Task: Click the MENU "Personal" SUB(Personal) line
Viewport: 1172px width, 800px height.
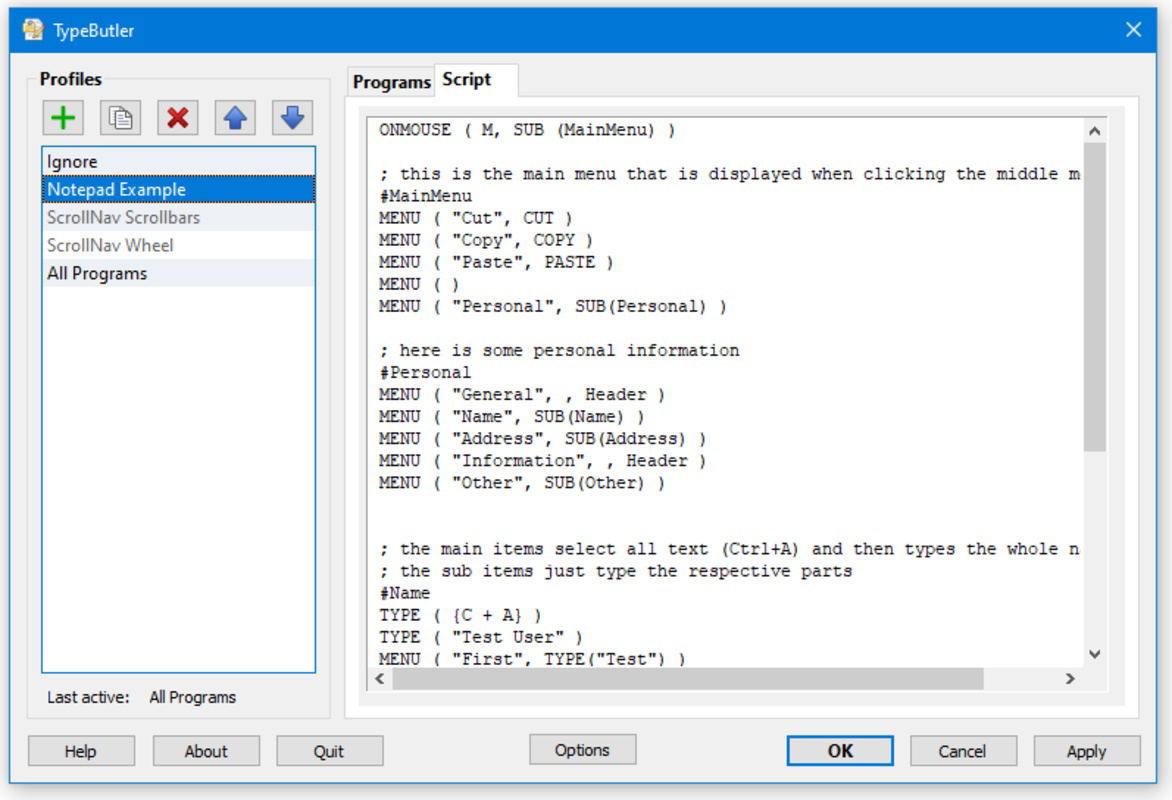Action: click(x=552, y=307)
